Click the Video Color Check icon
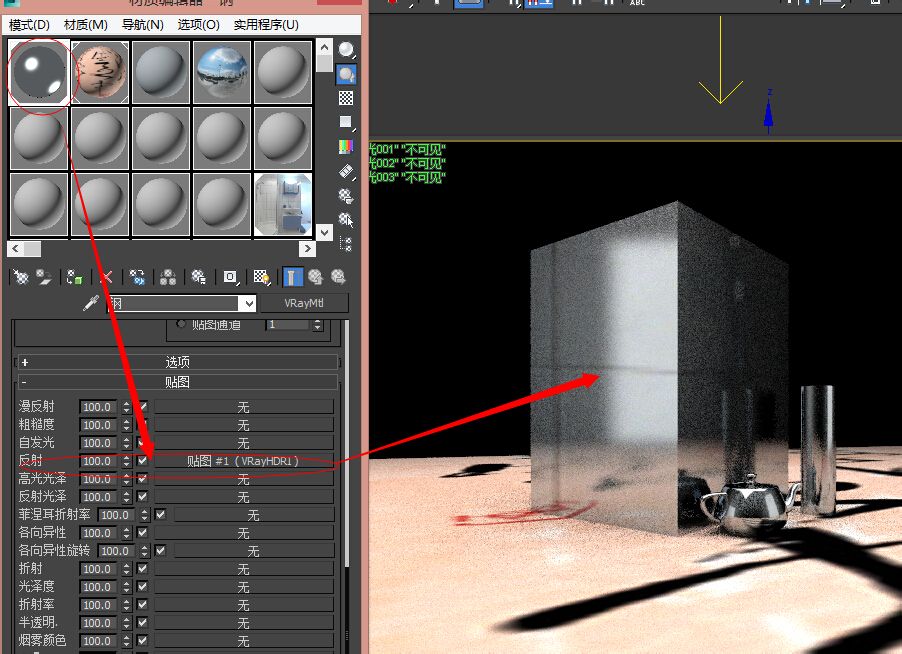The image size is (902, 654). click(x=346, y=147)
